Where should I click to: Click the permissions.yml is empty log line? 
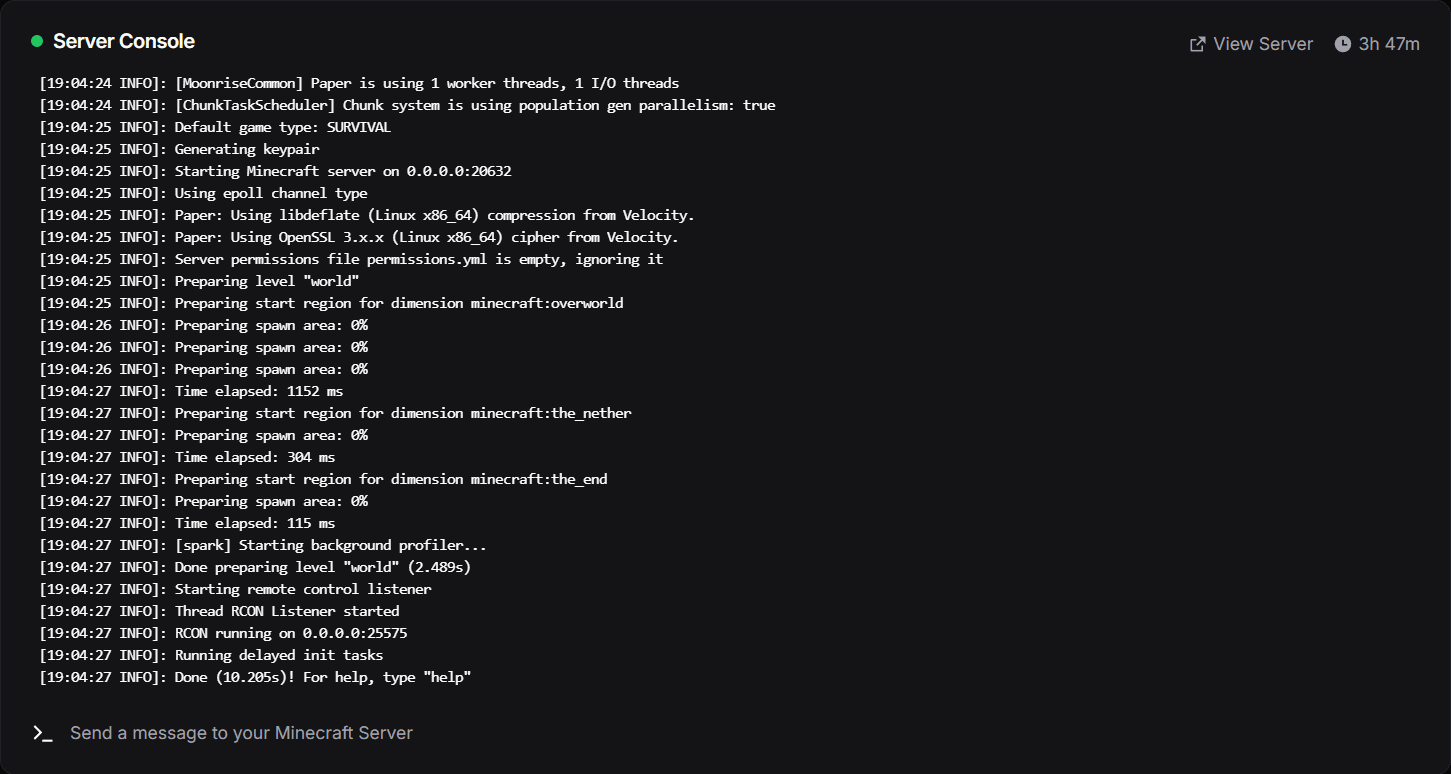351,259
